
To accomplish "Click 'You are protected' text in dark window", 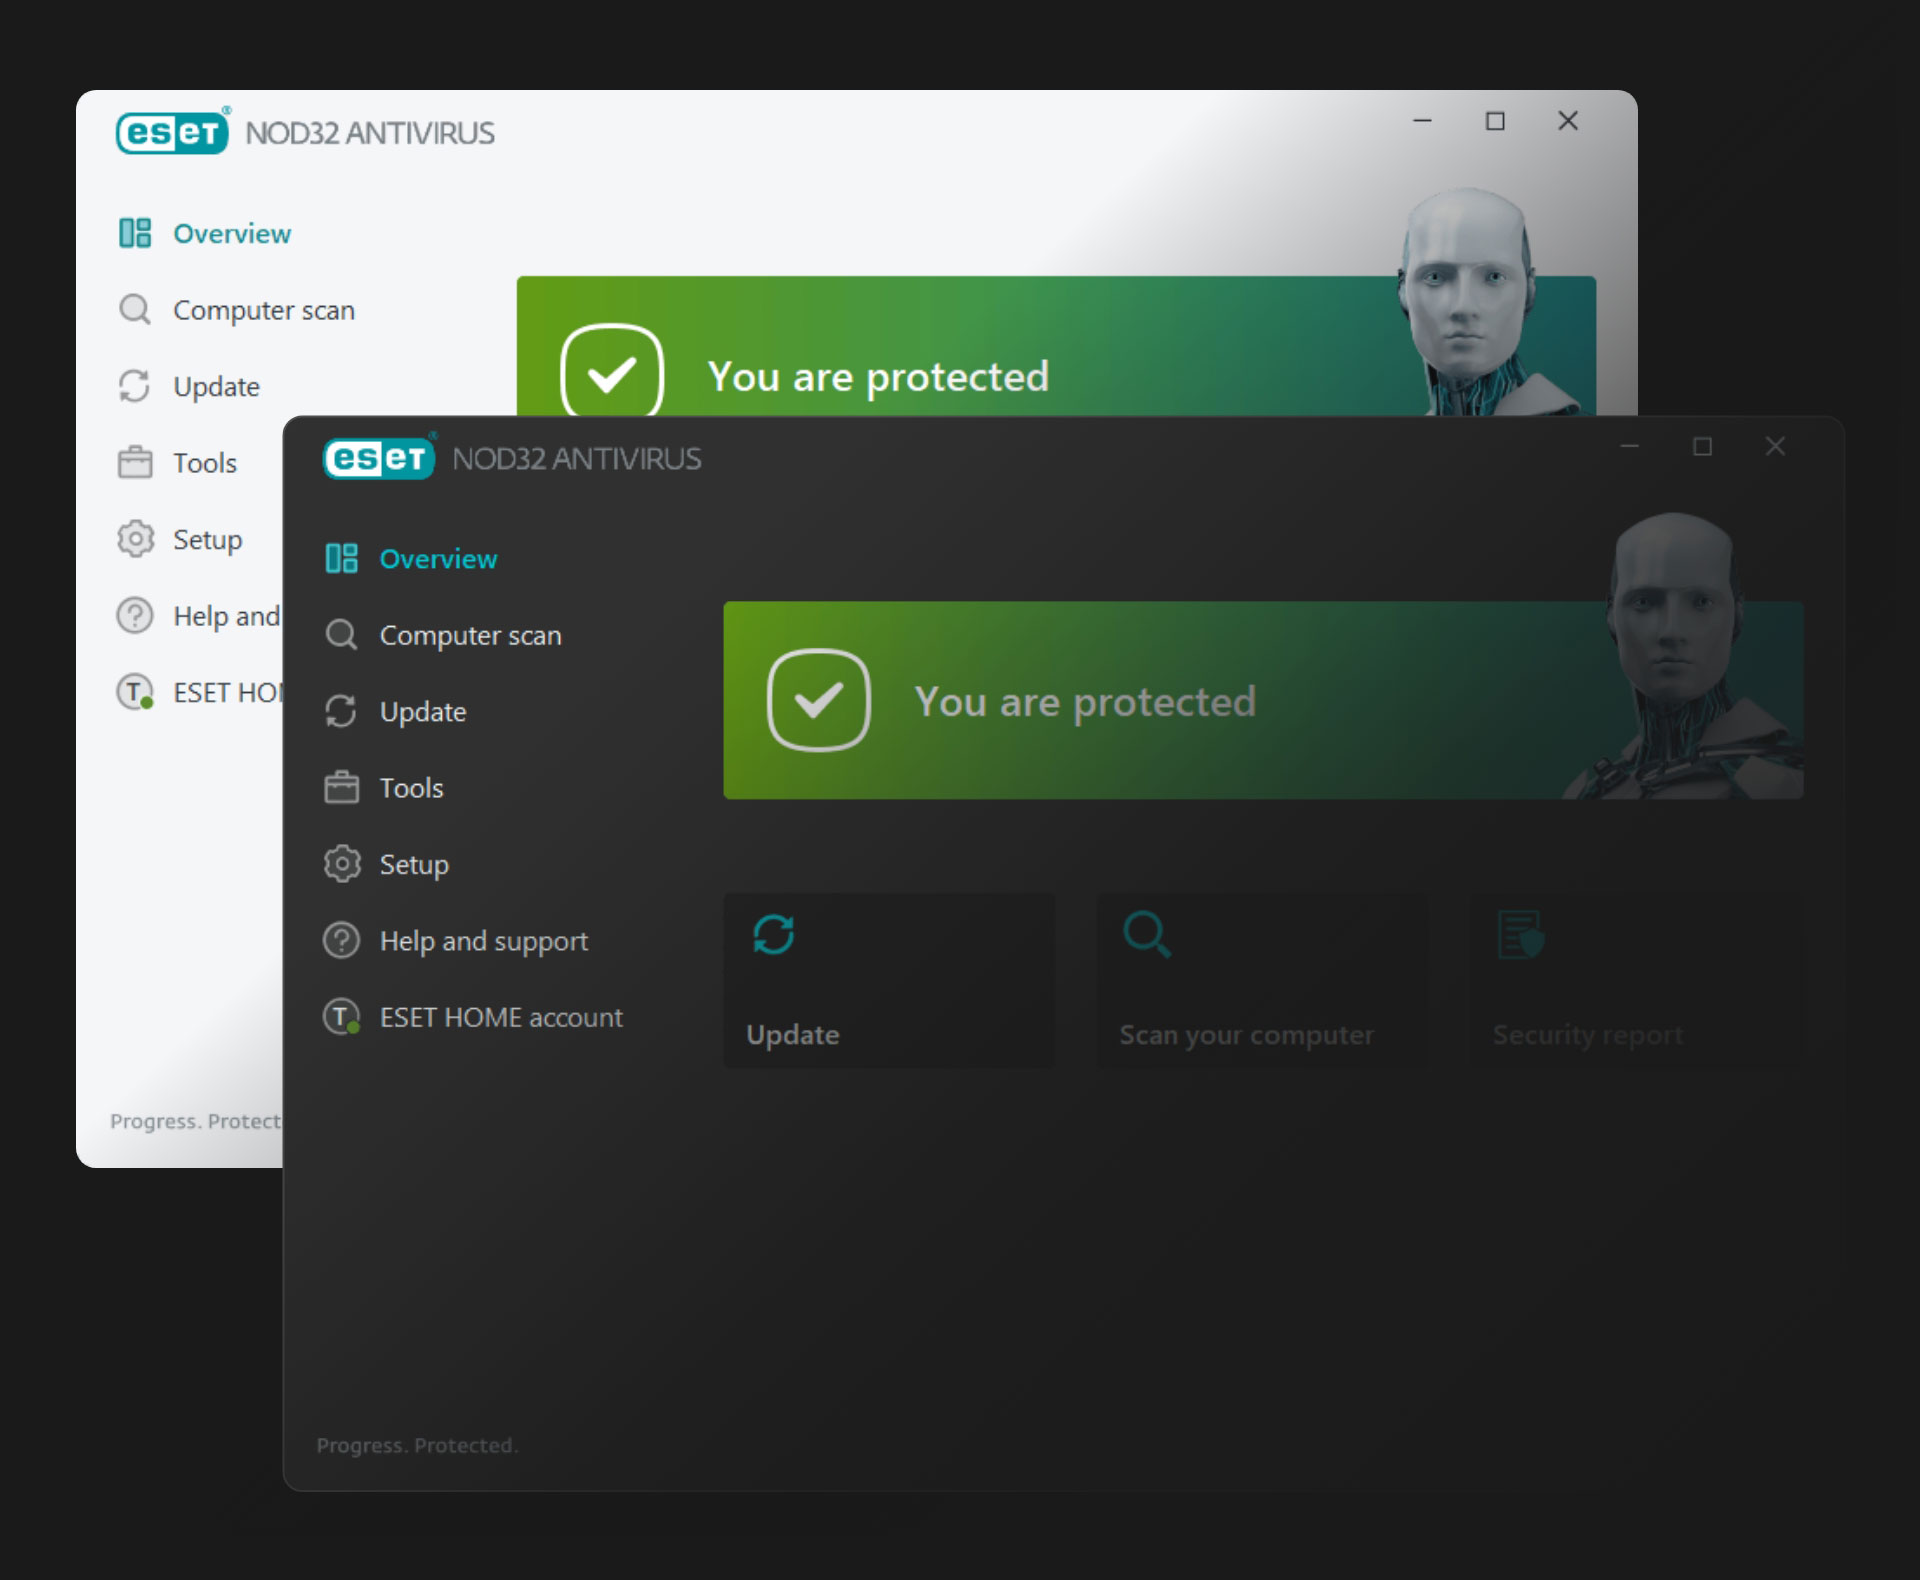I will tap(1085, 702).
